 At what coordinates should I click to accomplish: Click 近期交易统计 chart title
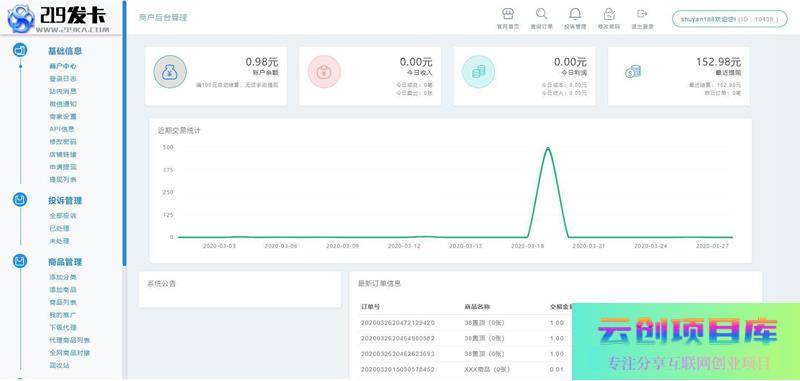(x=179, y=131)
